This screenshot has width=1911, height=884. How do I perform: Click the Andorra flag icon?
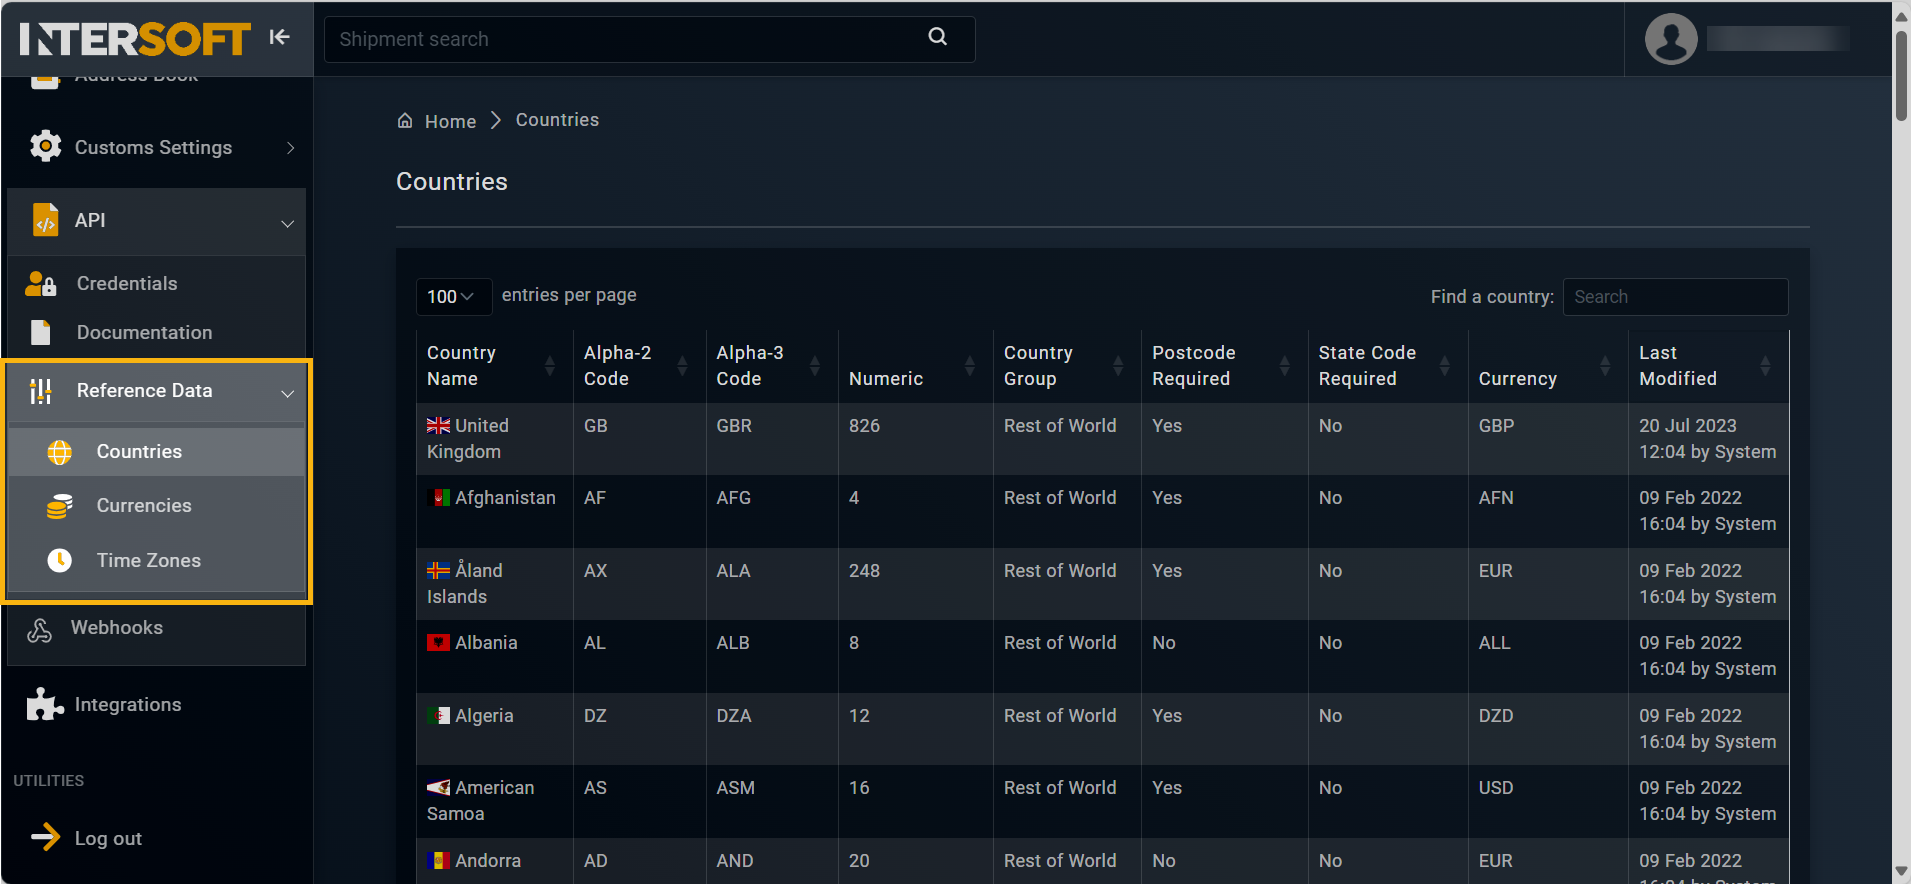(438, 860)
